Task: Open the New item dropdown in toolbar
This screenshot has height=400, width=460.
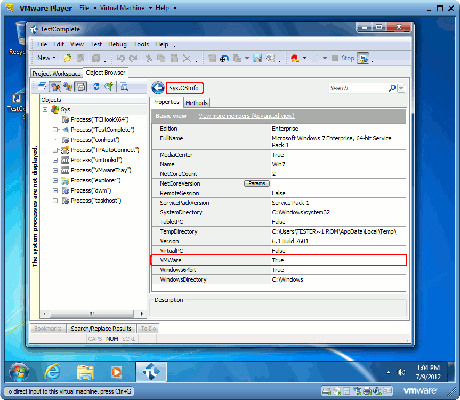Action: coord(46,58)
